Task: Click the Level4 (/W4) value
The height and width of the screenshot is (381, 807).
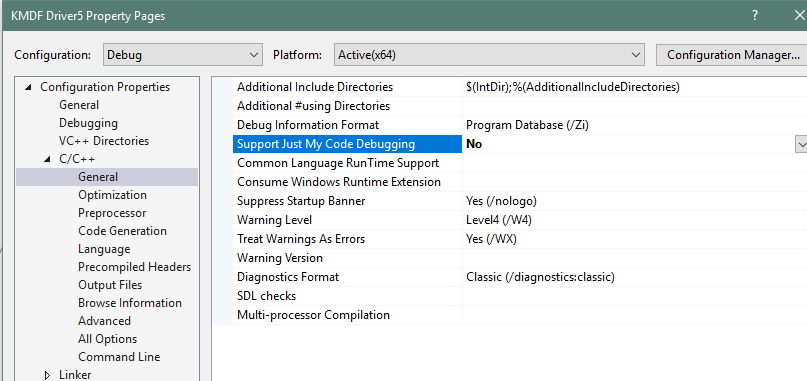Action: click(x=499, y=221)
